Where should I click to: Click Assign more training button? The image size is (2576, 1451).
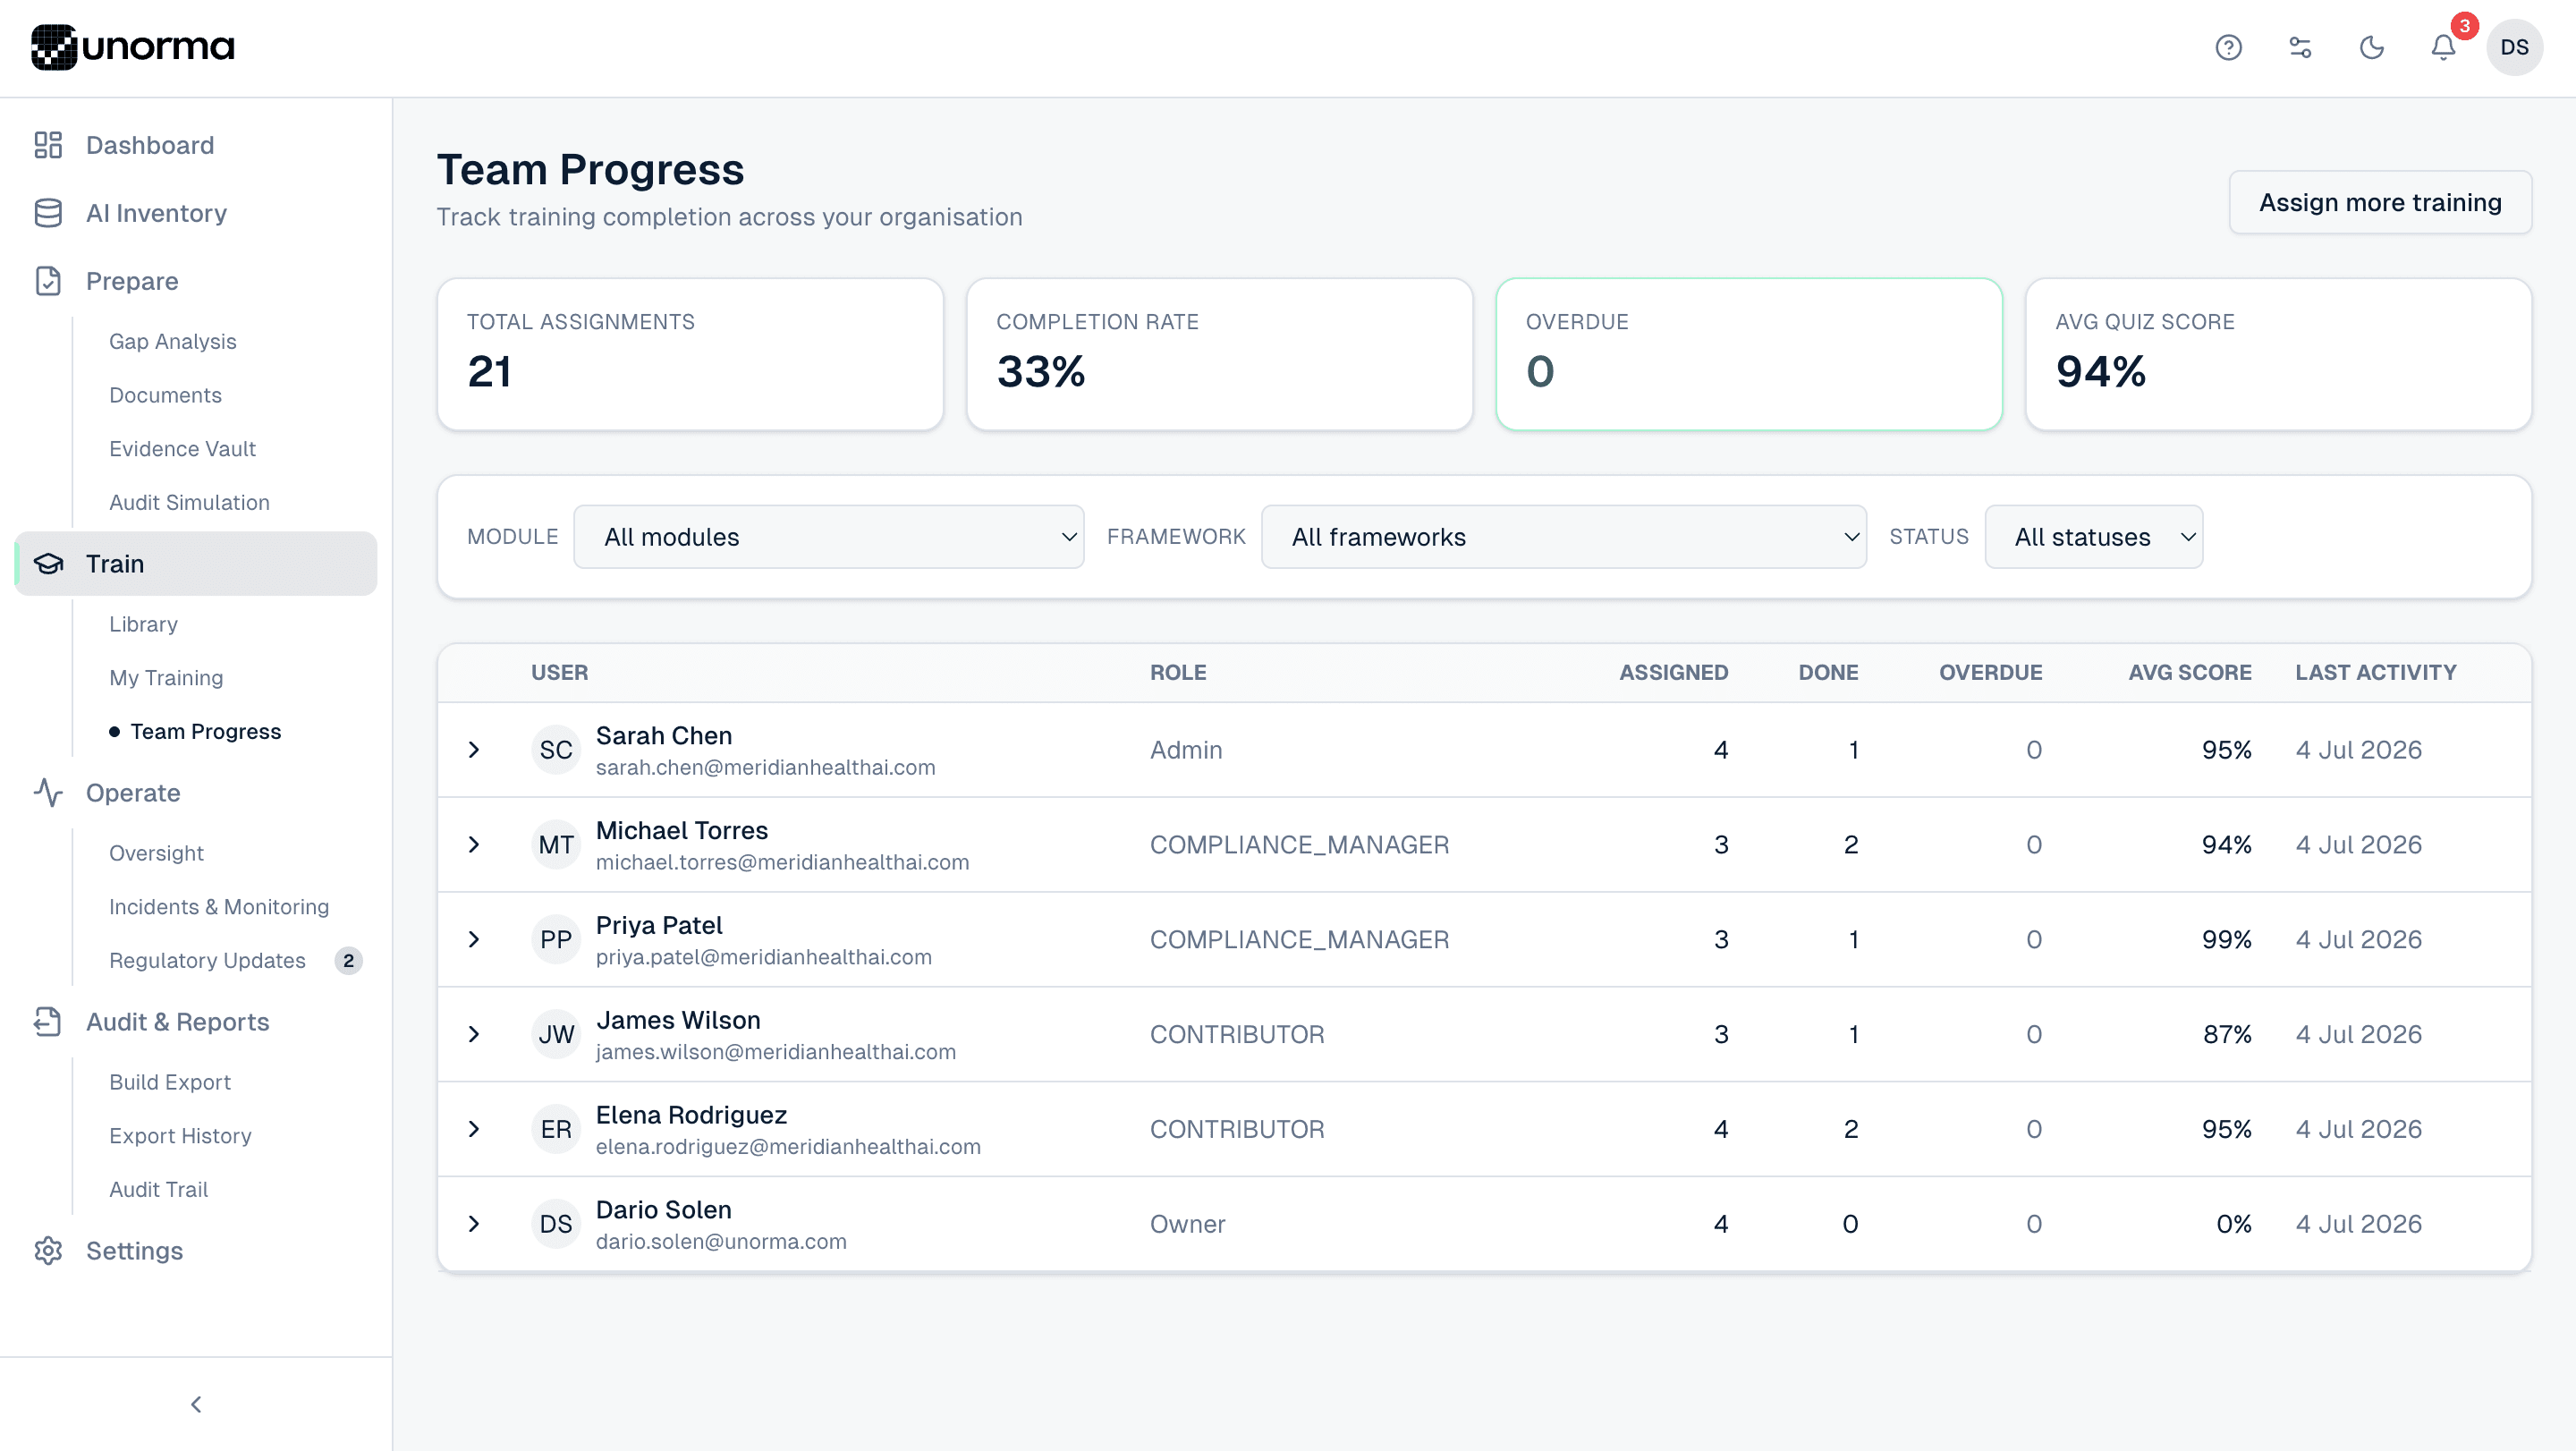[x=2380, y=203]
